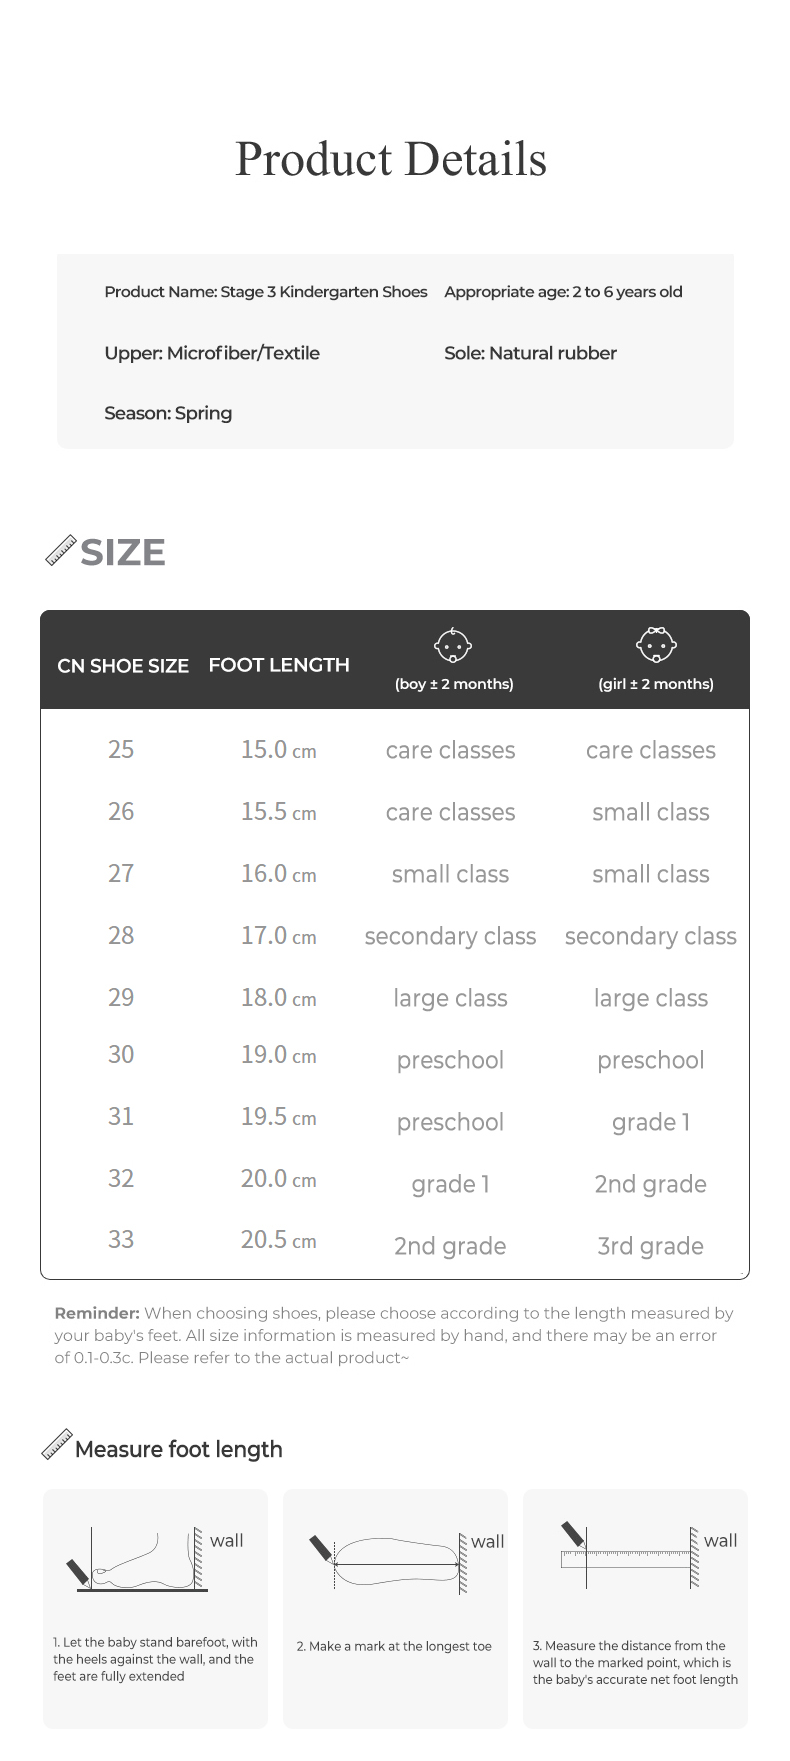This screenshot has width=790, height=1761.
Task: Click the Product Name Stage 3 Kindergarten Shoes text
Action: [x=266, y=292]
